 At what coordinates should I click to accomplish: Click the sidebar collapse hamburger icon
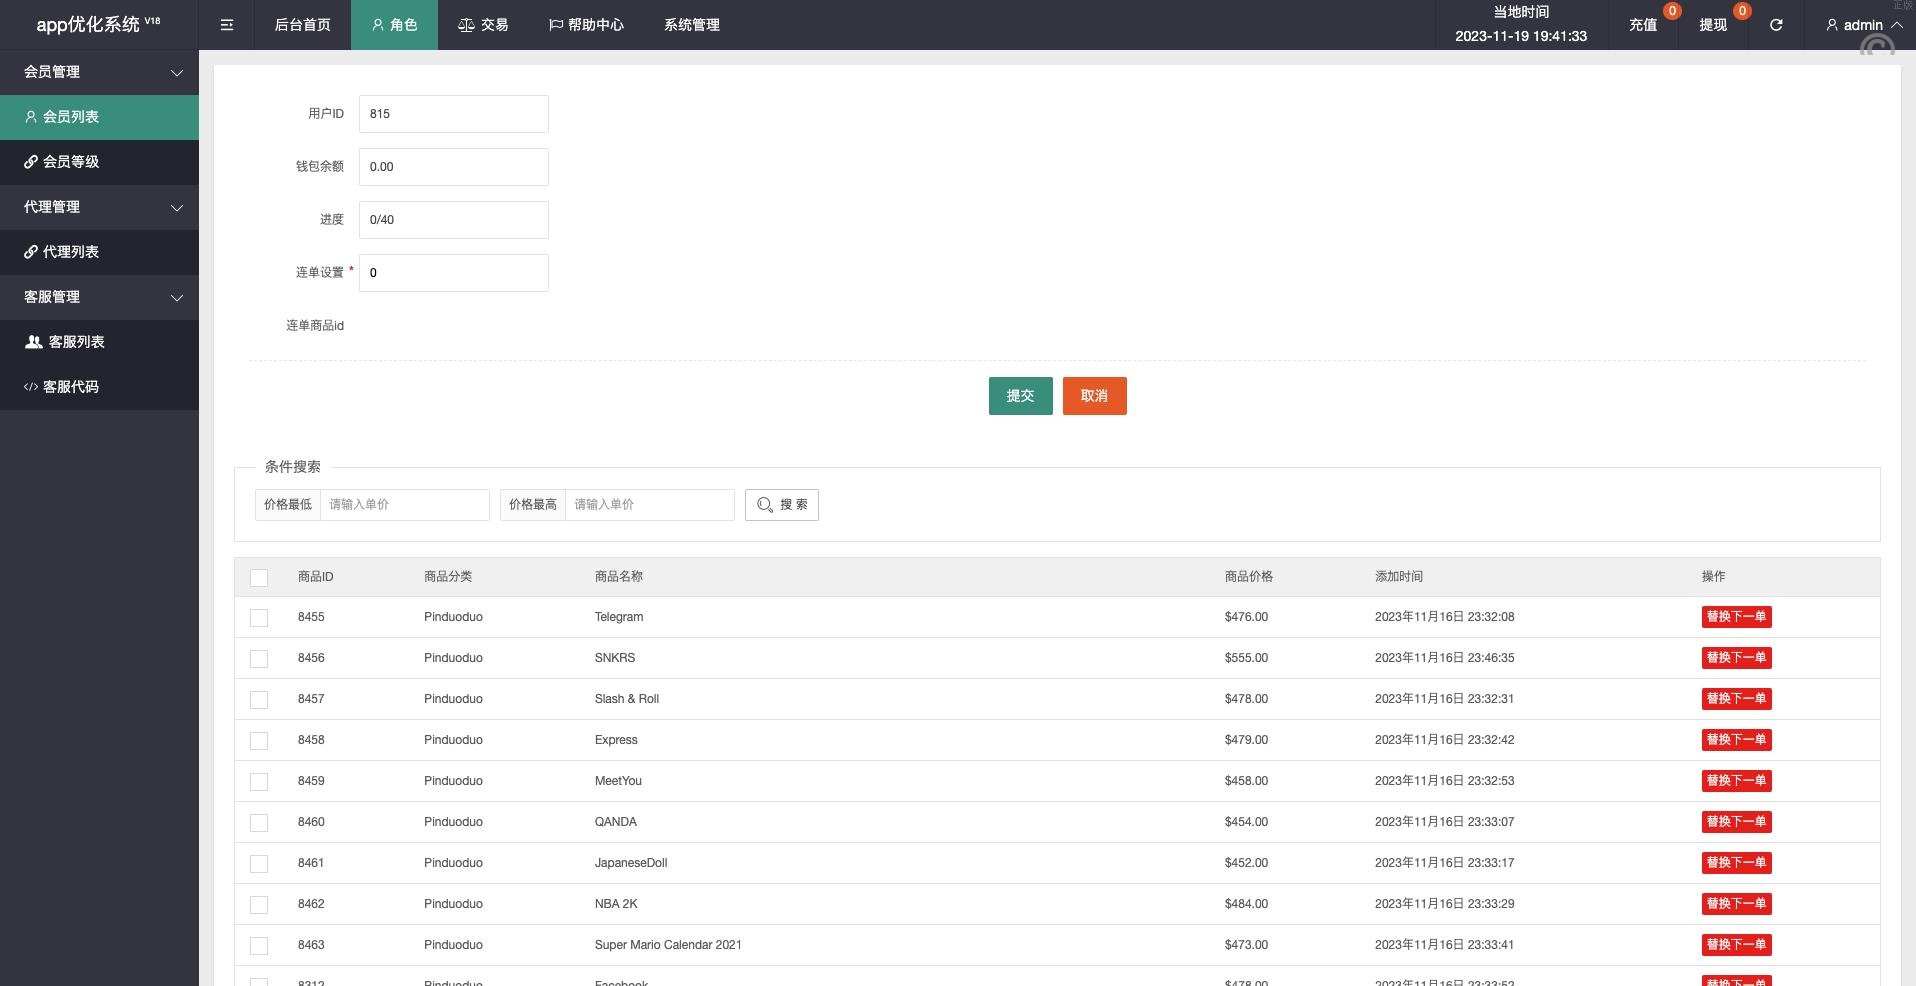tap(227, 25)
